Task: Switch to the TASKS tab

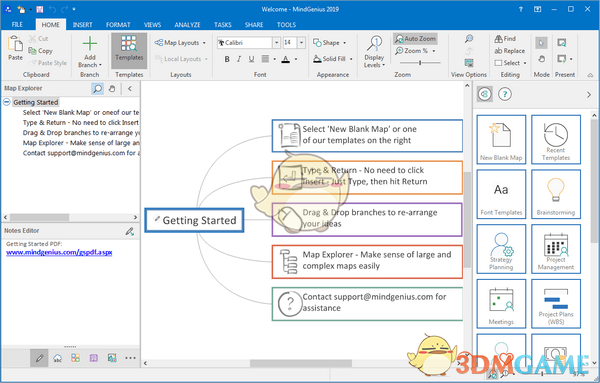Action: (x=223, y=24)
